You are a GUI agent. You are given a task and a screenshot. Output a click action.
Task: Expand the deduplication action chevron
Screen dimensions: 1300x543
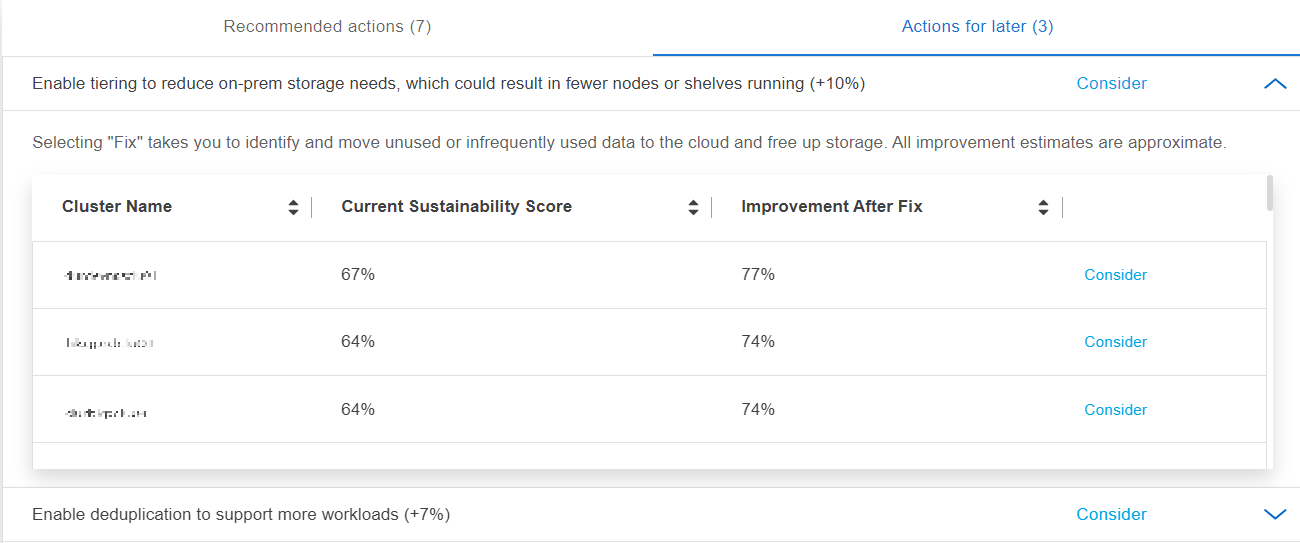coord(1275,514)
